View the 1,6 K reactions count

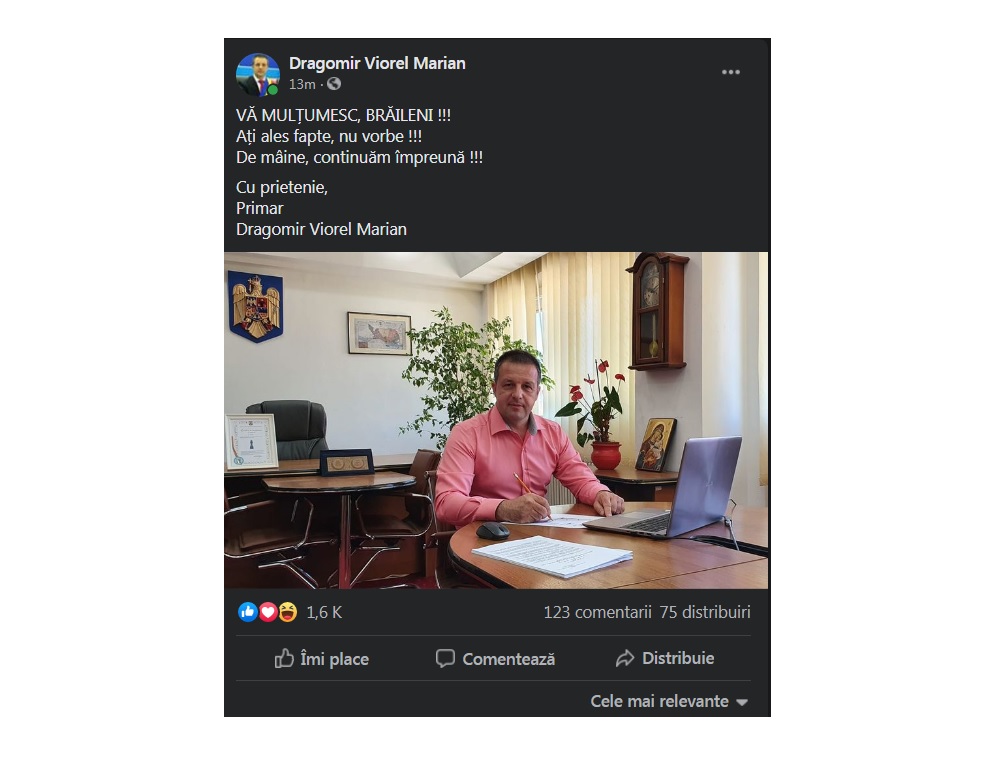(324, 612)
